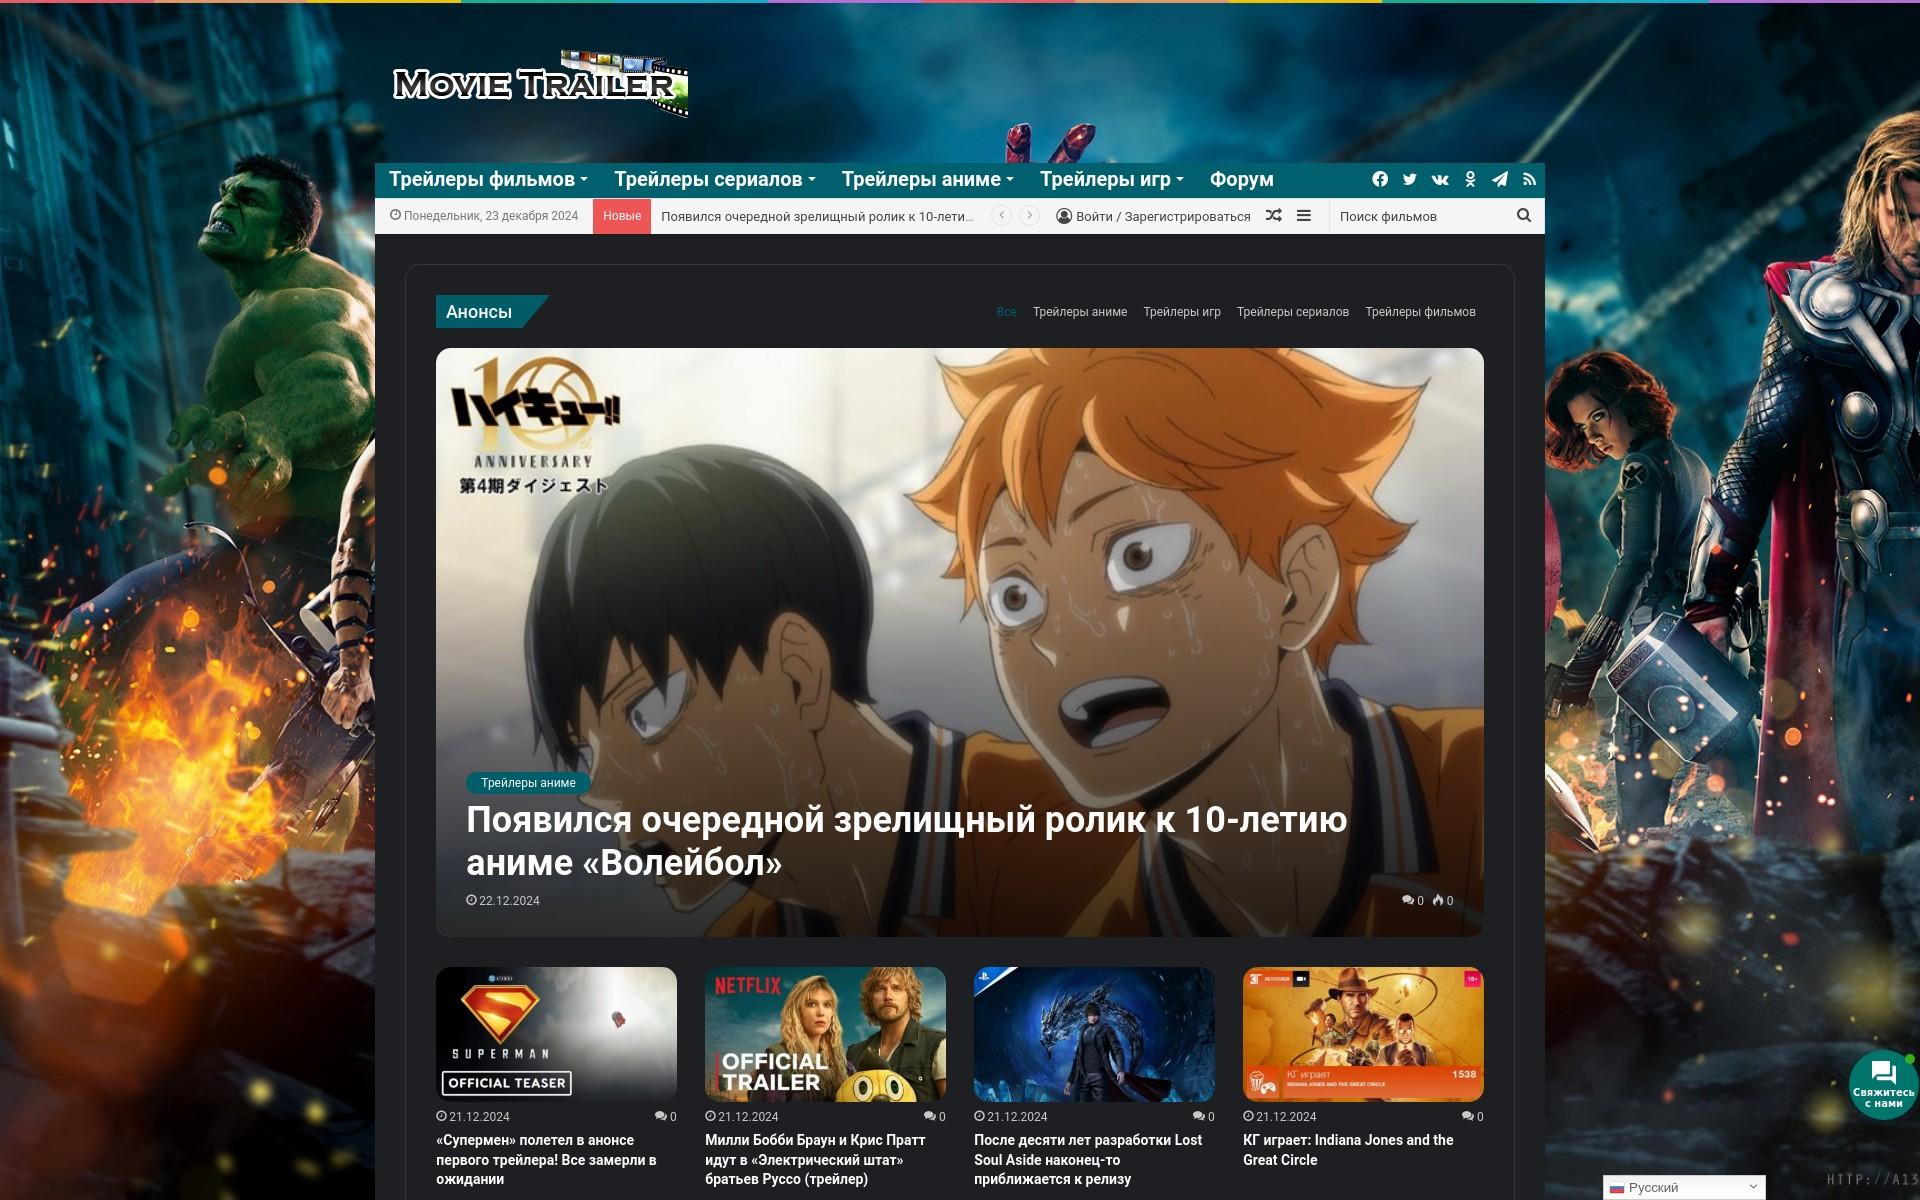
Task: Select the Трейлеры фильмов filter tab
Action: click(1420, 312)
